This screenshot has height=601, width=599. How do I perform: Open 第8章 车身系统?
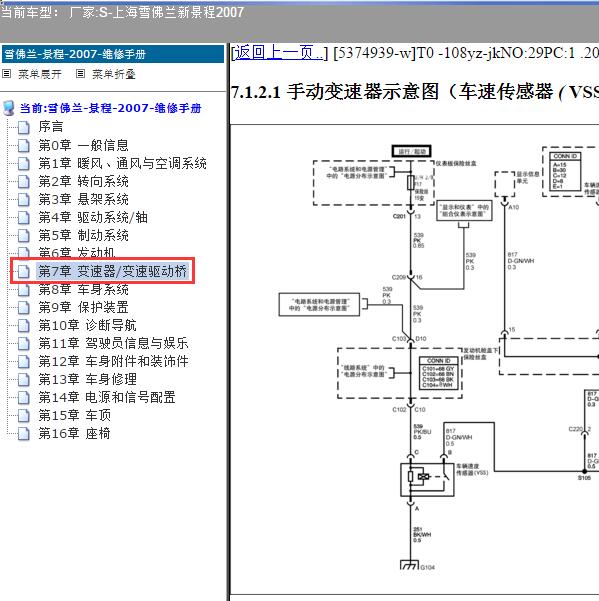(83, 289)
